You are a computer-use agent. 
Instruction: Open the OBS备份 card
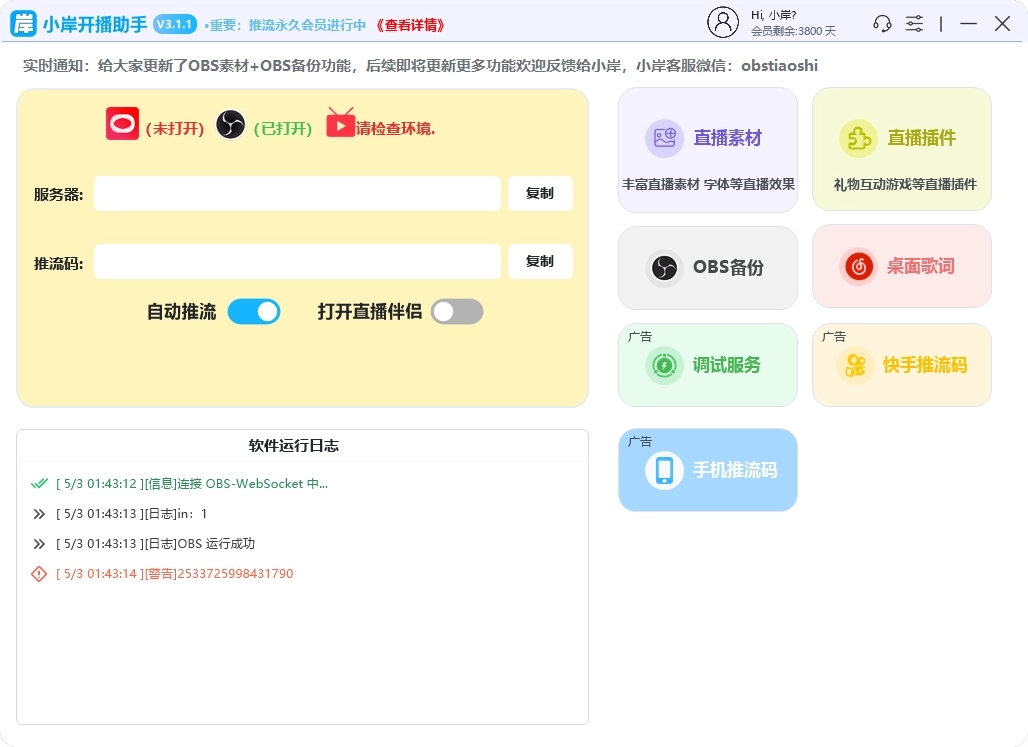(708, 268)
